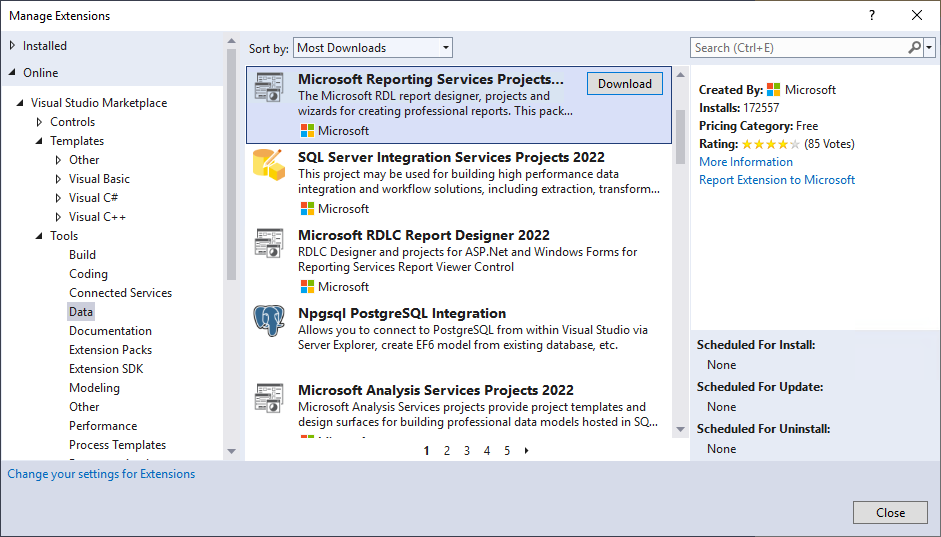Click the Microsoft logo under Reporting Services Projects
The image size is (941, 537).
307,131
